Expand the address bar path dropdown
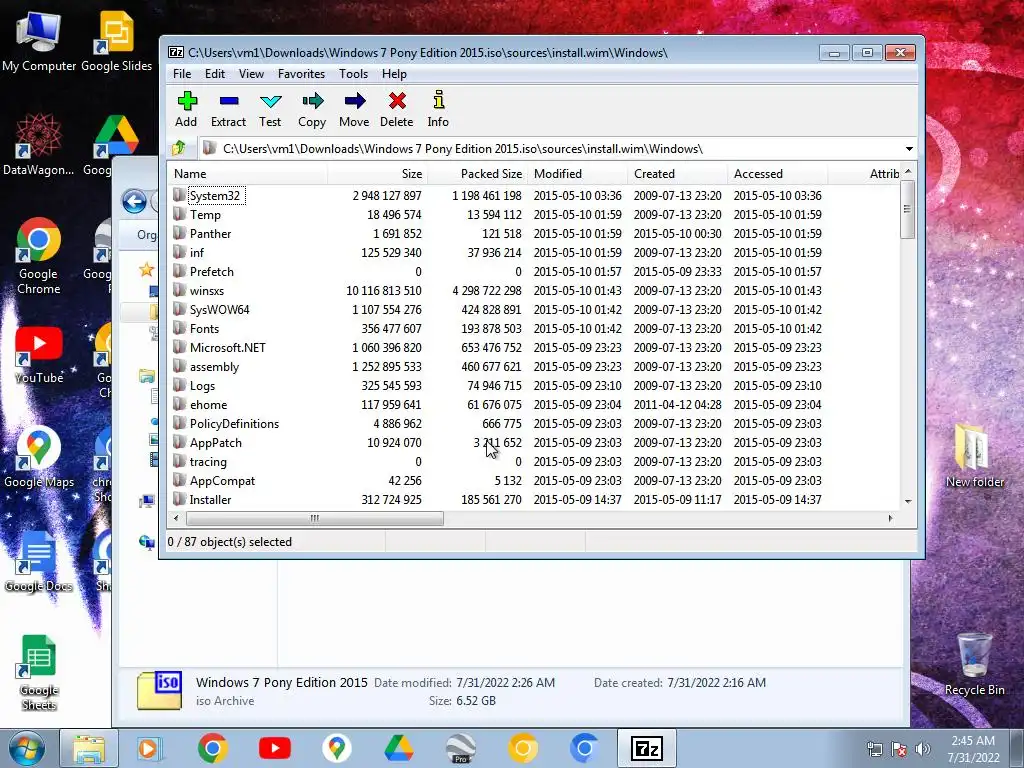The height and width of the screenshot is (768, 1024). (908, 149)
